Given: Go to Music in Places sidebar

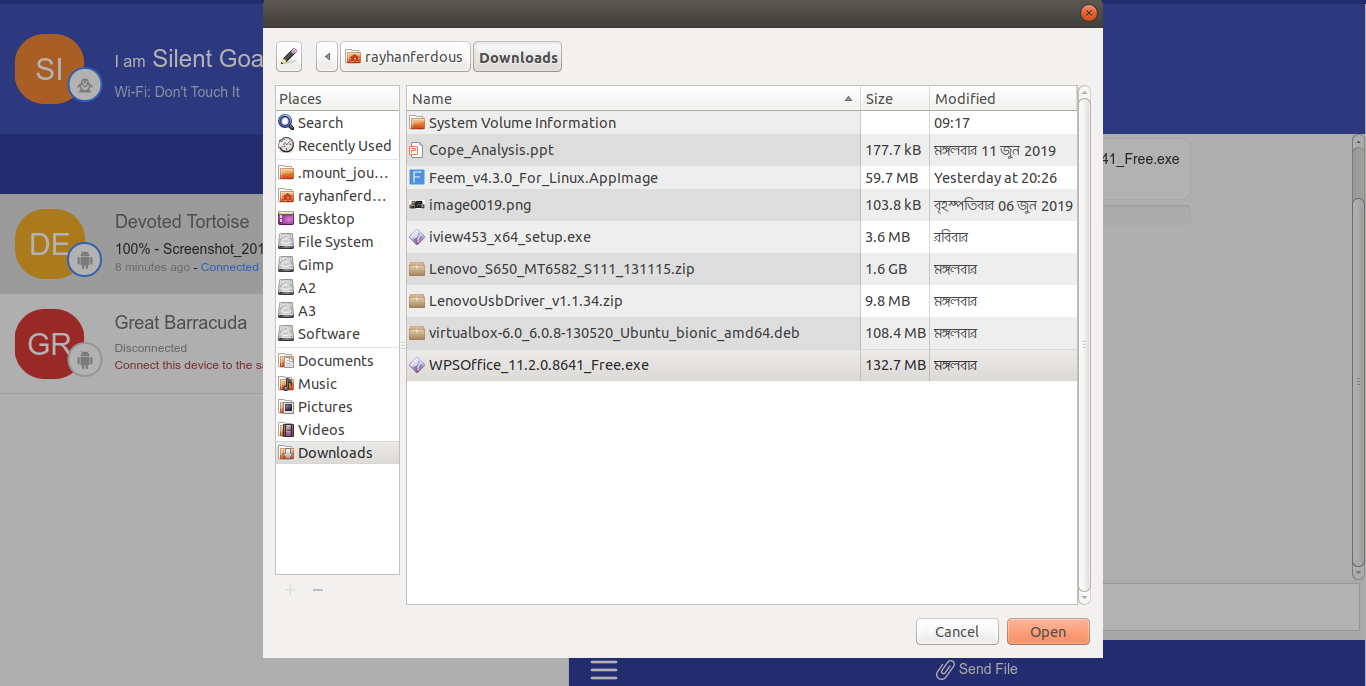Looking at the screenshot, I should [x=337, y=384].
